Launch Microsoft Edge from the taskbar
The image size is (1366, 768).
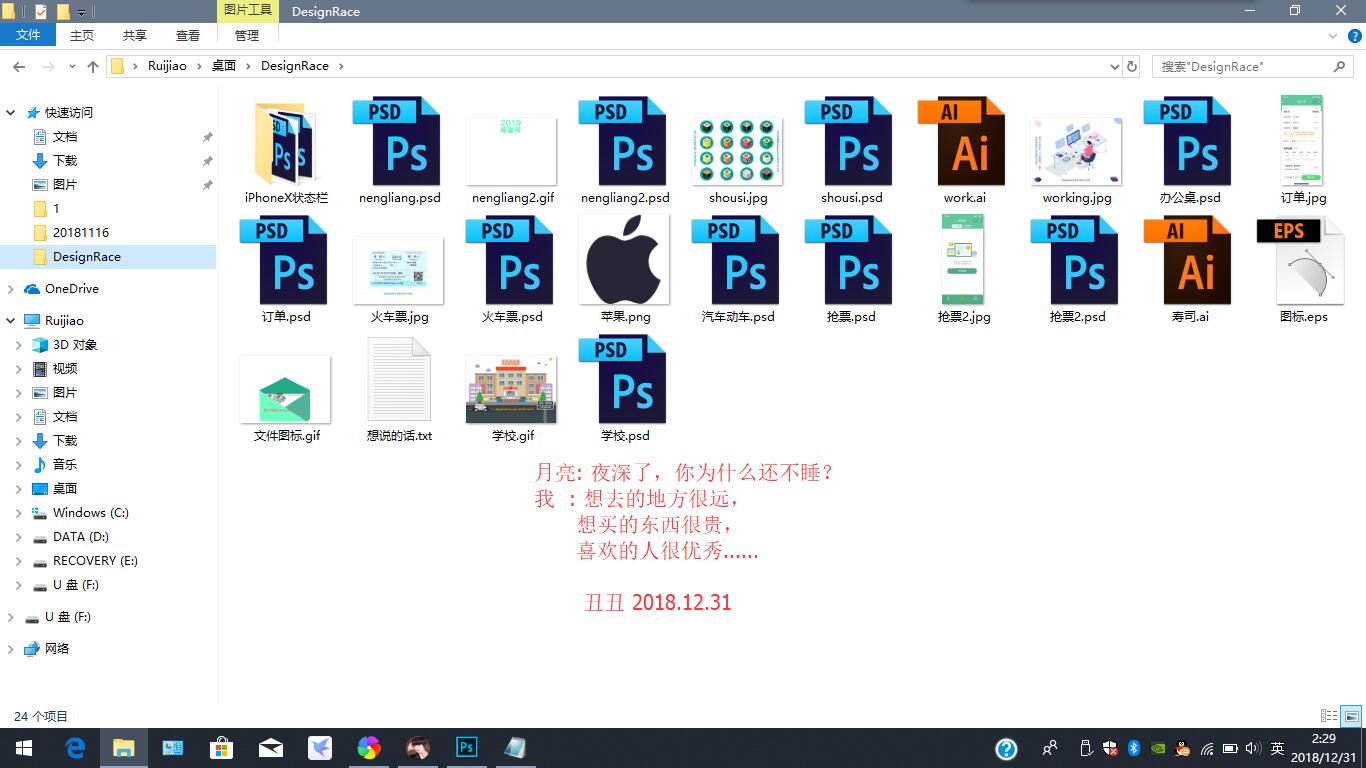pyautogui.click(x=75, y=747)
